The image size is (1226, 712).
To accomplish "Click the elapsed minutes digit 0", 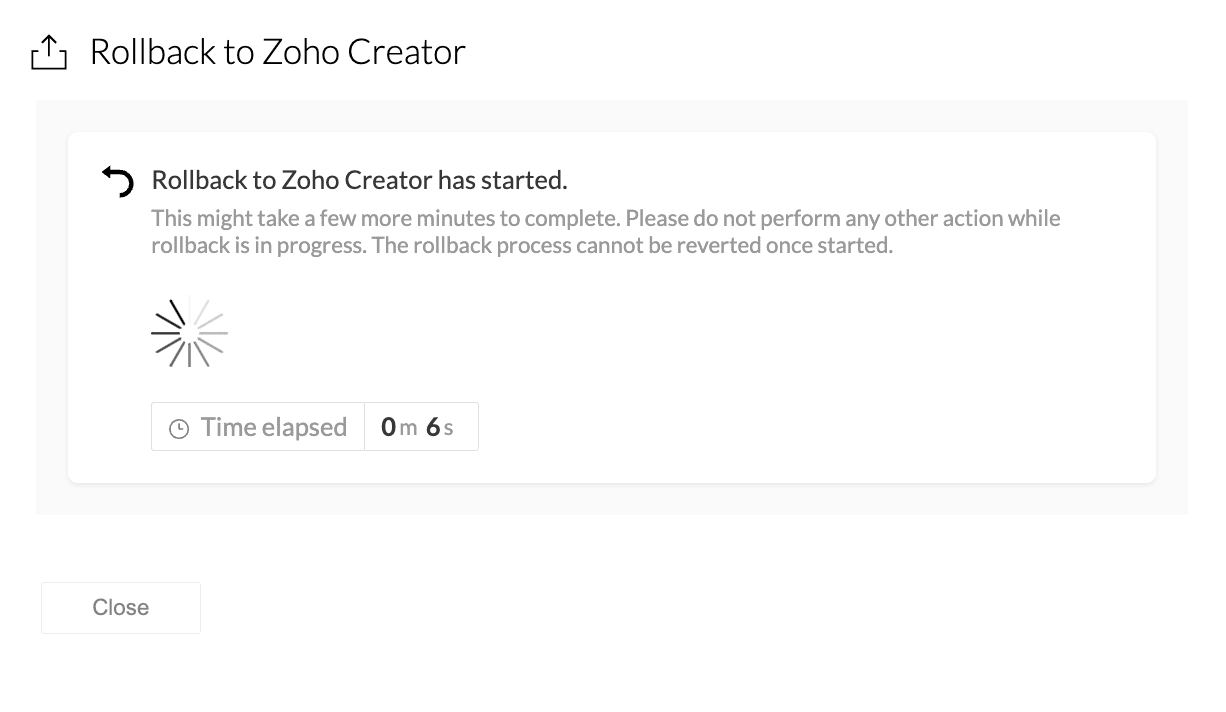I will tap(389, 427).
